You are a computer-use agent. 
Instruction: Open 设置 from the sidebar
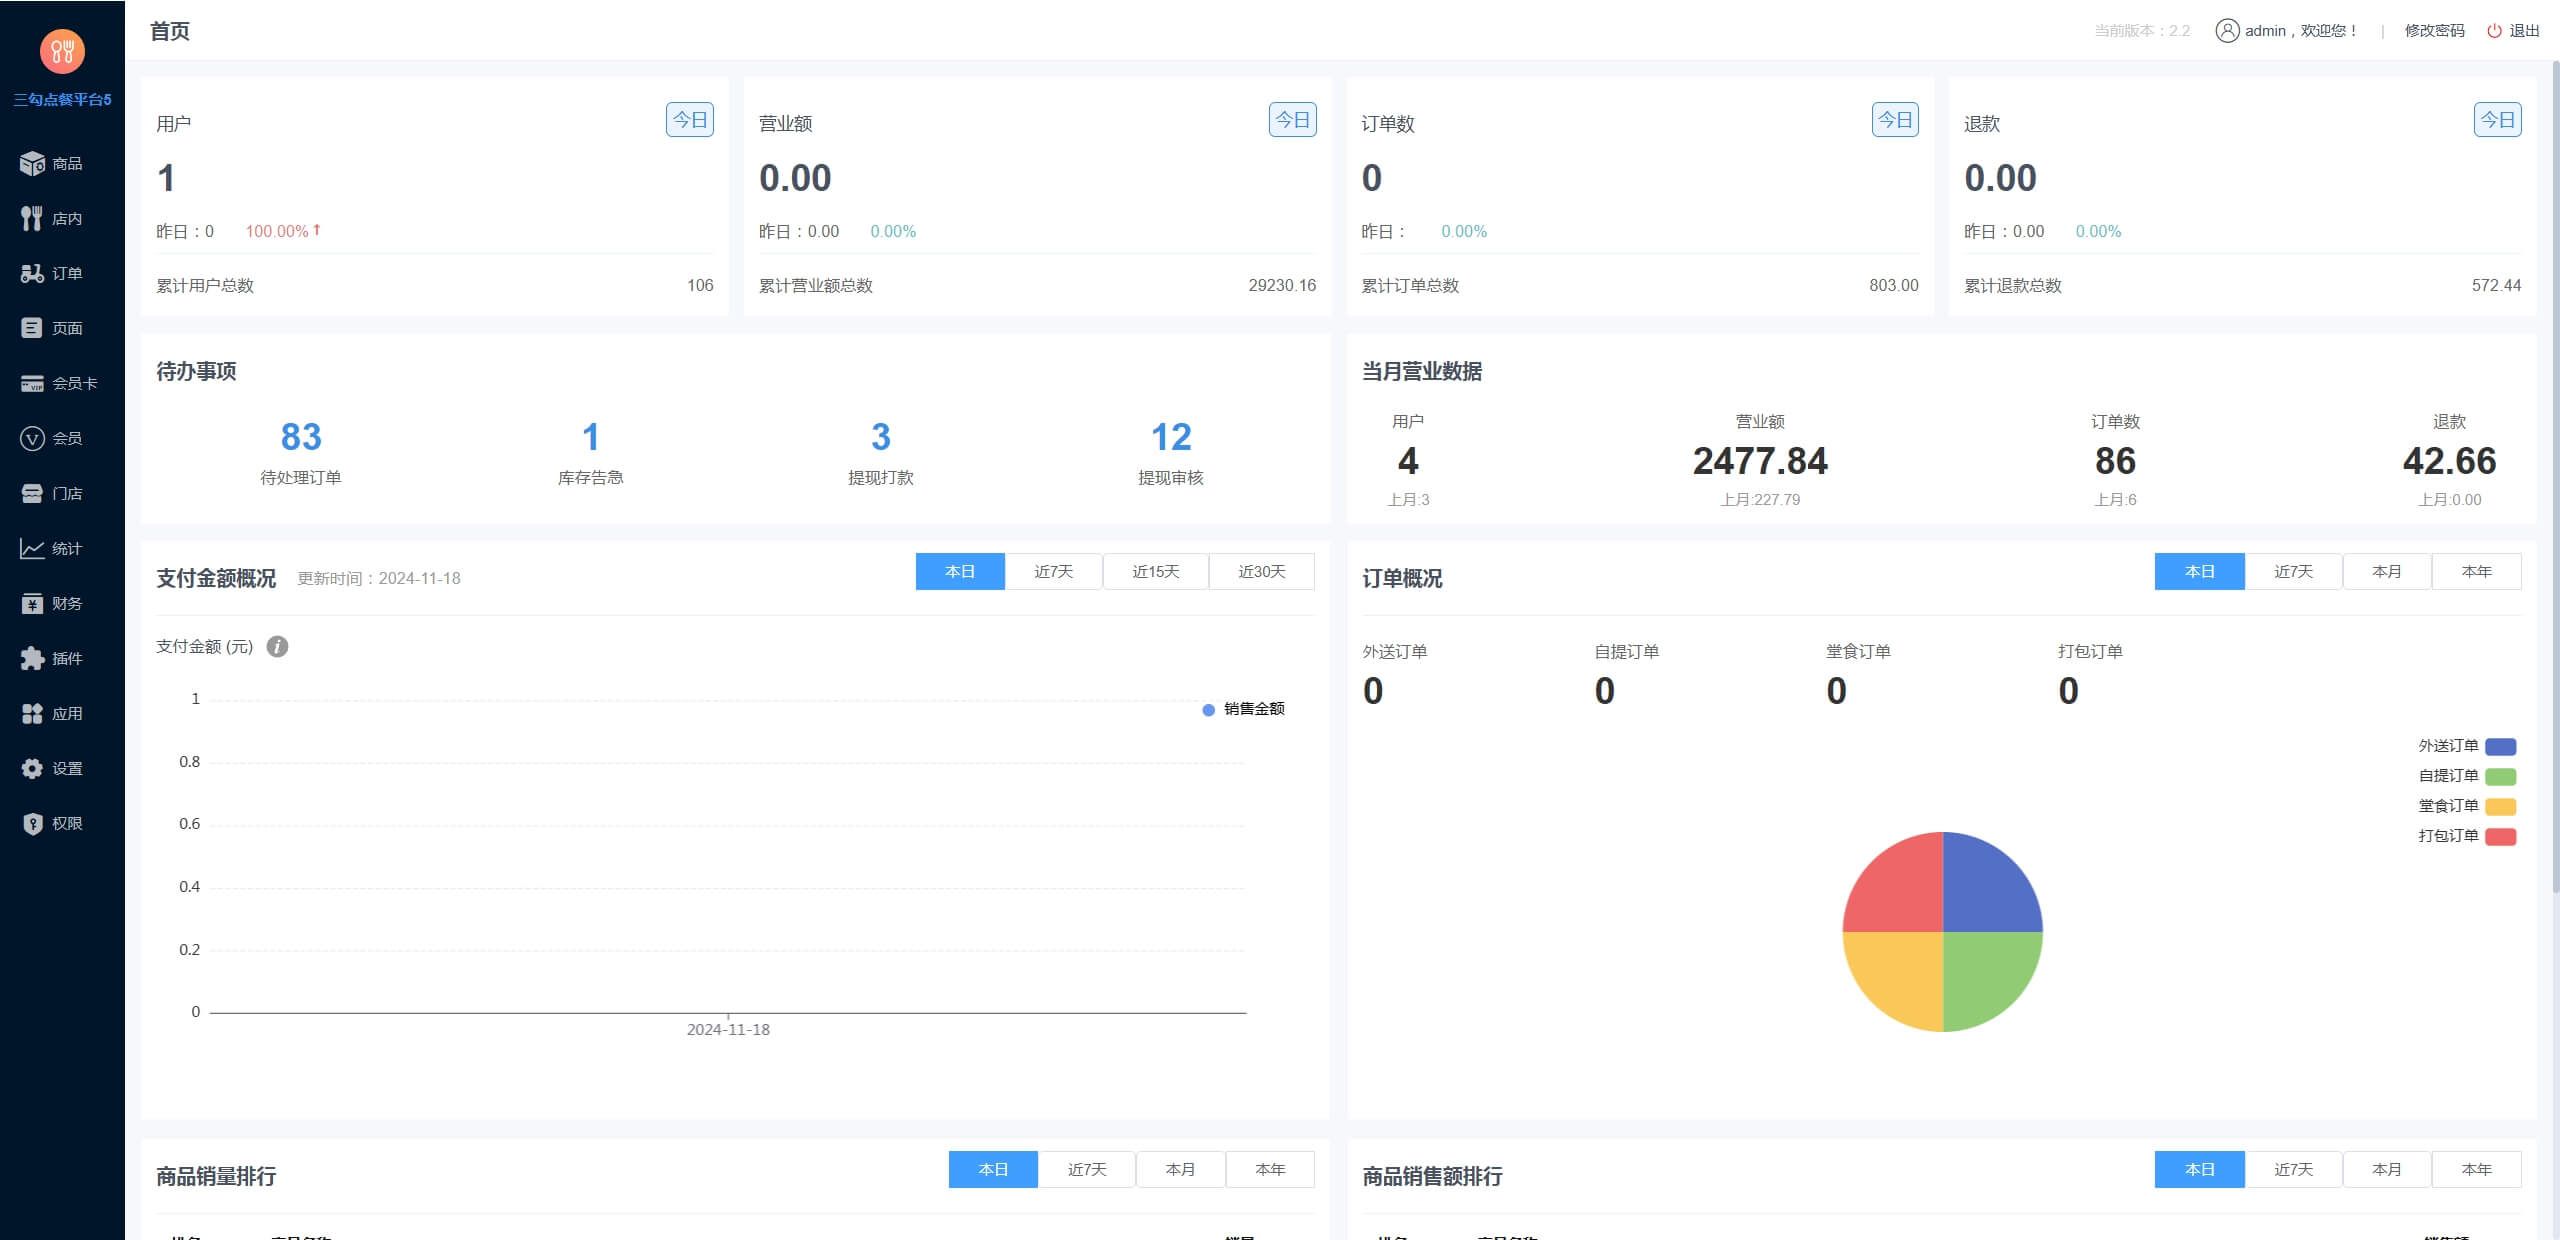click(x=62, y=768)
